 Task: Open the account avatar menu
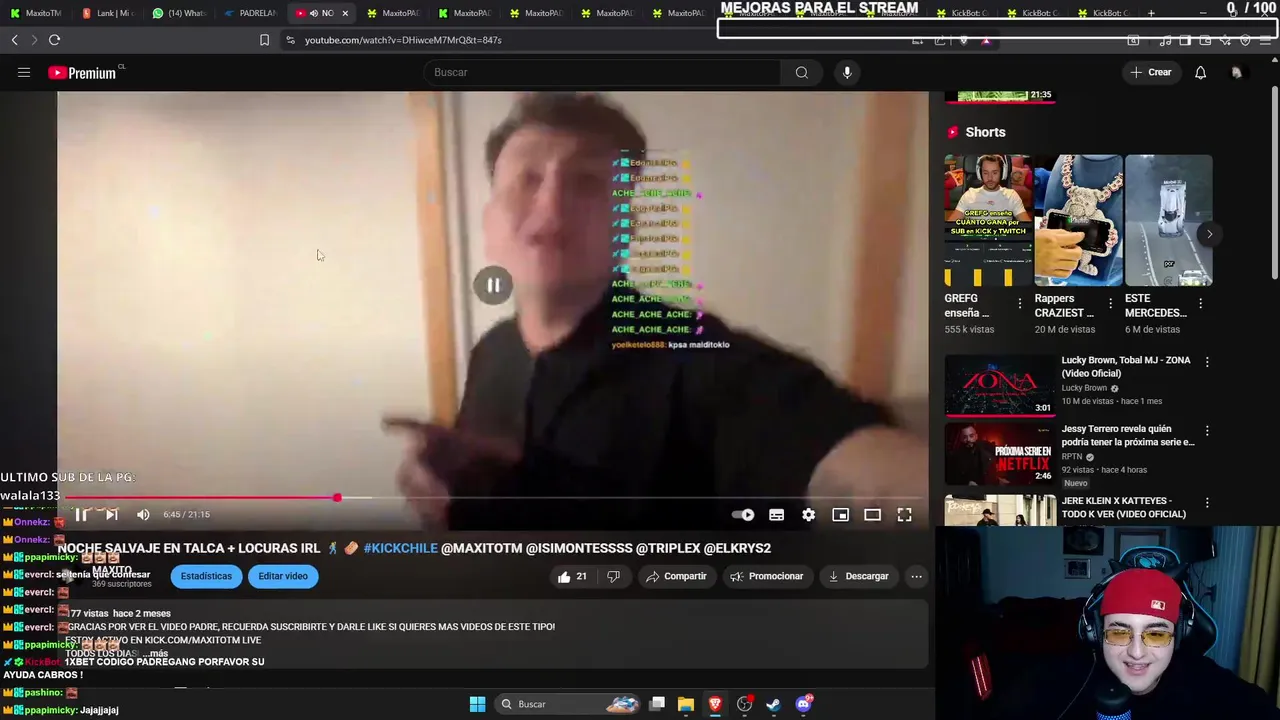(1237, 72)
